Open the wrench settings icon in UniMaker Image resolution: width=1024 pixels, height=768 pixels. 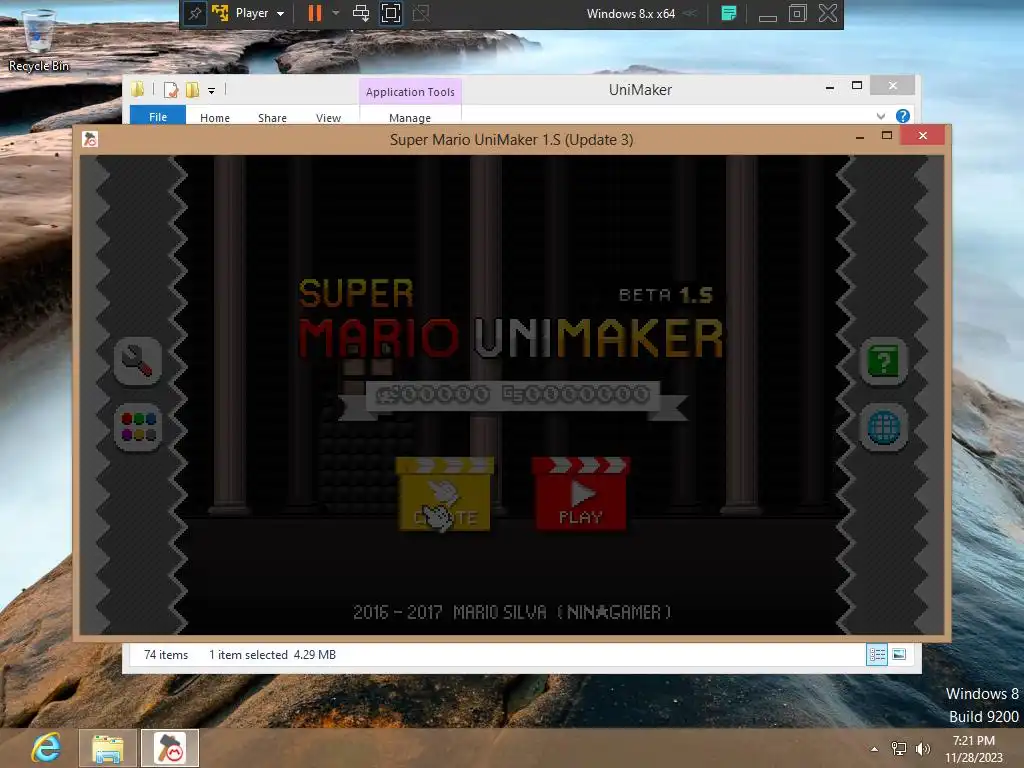[138, 360]
